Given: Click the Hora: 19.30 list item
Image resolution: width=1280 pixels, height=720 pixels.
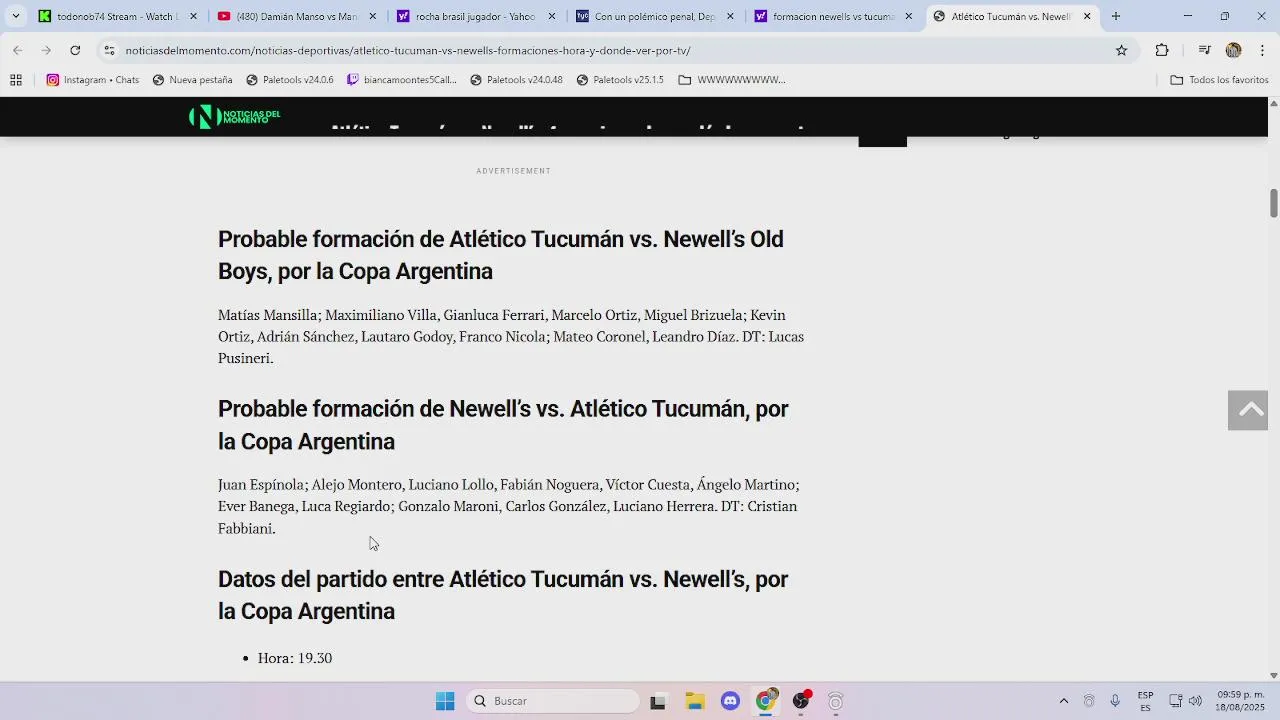Looking at the screenshot, I should click(x=295, y=658).
